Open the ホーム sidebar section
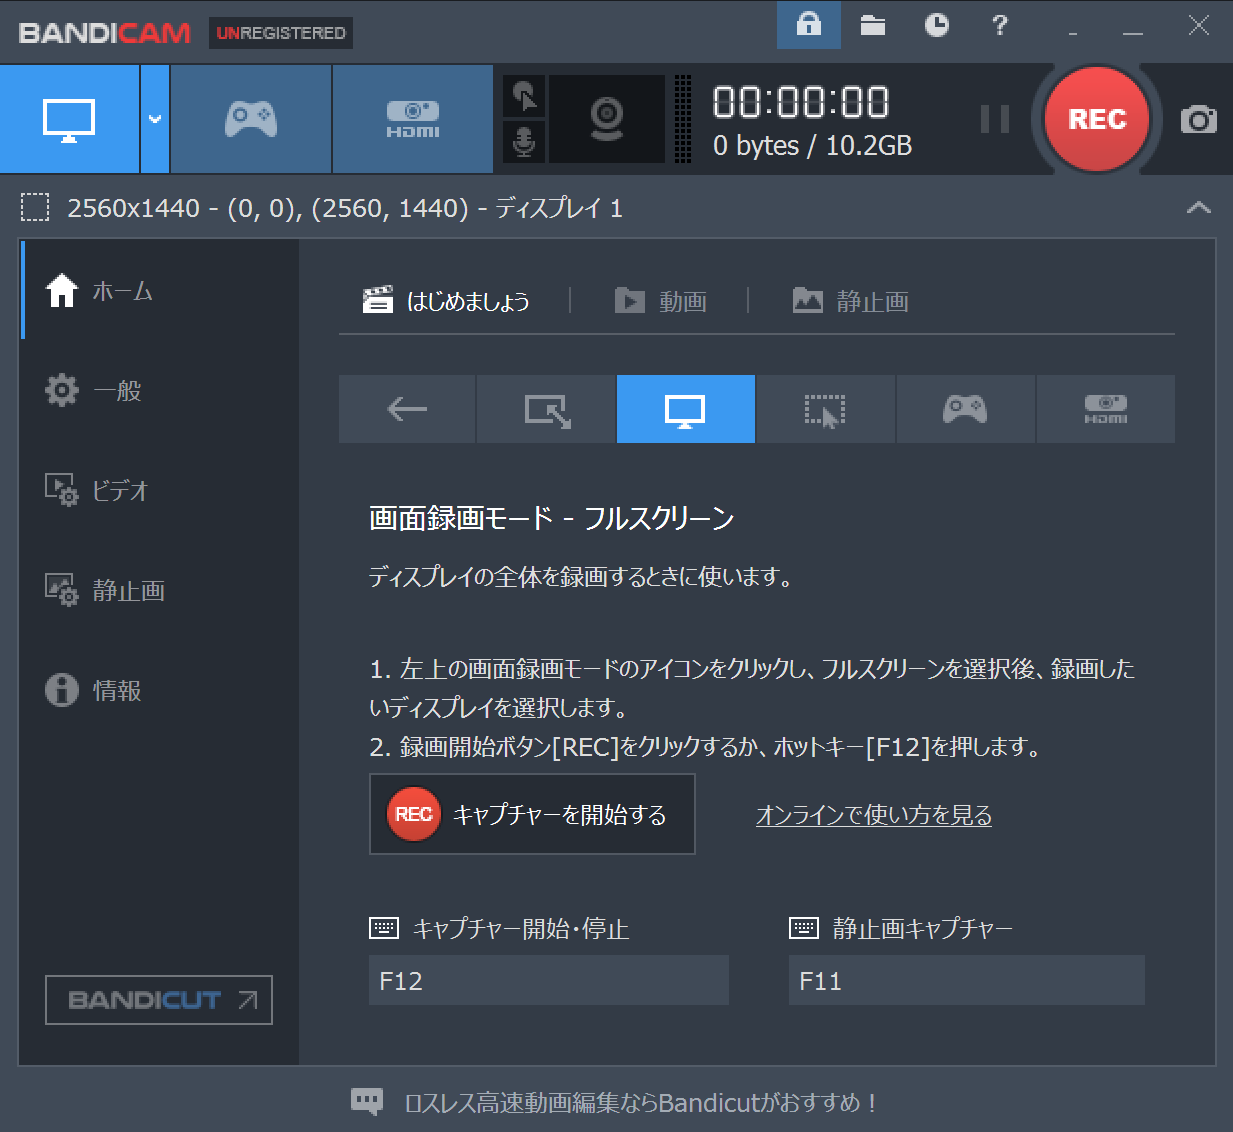The height and width of the screenshot is (1132, 1233). click(160, 291)
